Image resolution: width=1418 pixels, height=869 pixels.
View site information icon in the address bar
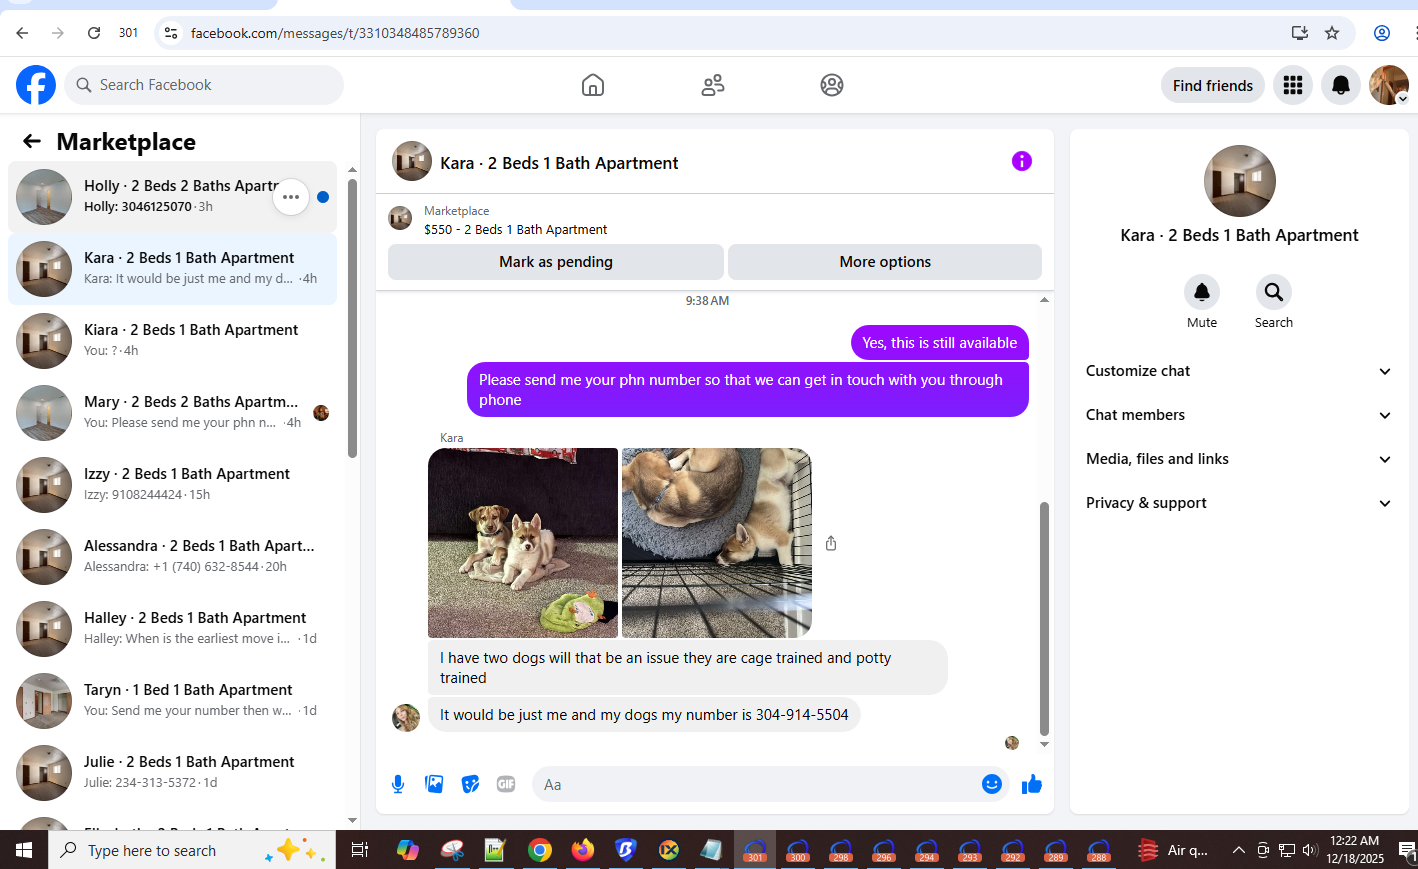pyautogui.click(x=171, y=33)
